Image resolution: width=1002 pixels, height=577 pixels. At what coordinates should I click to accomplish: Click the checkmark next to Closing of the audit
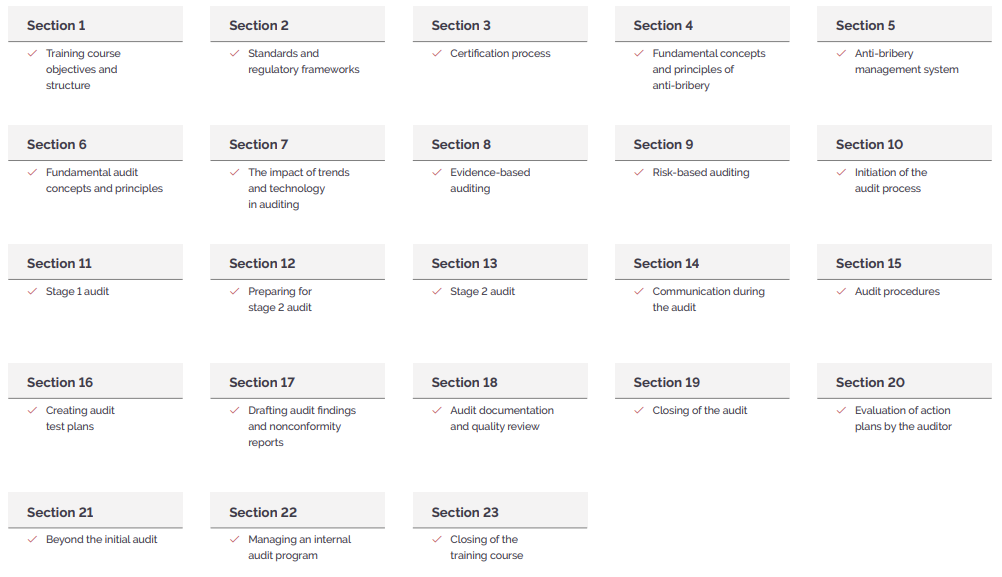[x=638, y=410]
